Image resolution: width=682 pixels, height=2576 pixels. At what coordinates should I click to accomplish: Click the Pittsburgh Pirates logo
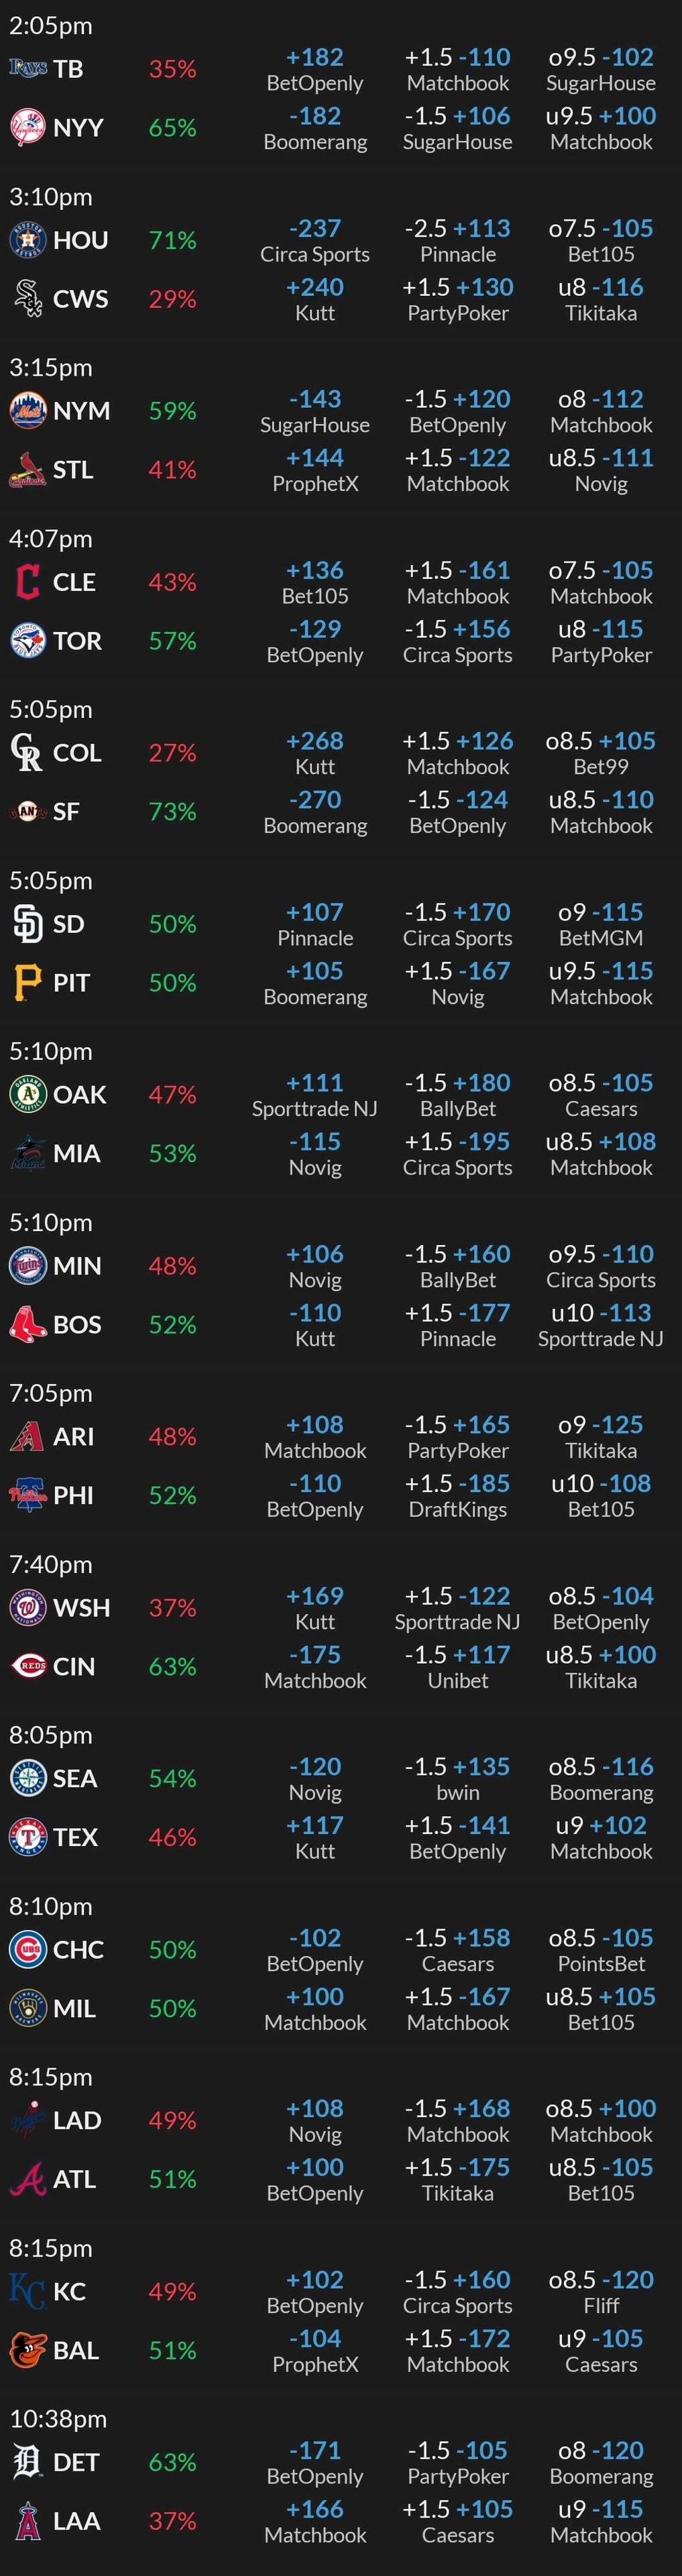point(28,982)
